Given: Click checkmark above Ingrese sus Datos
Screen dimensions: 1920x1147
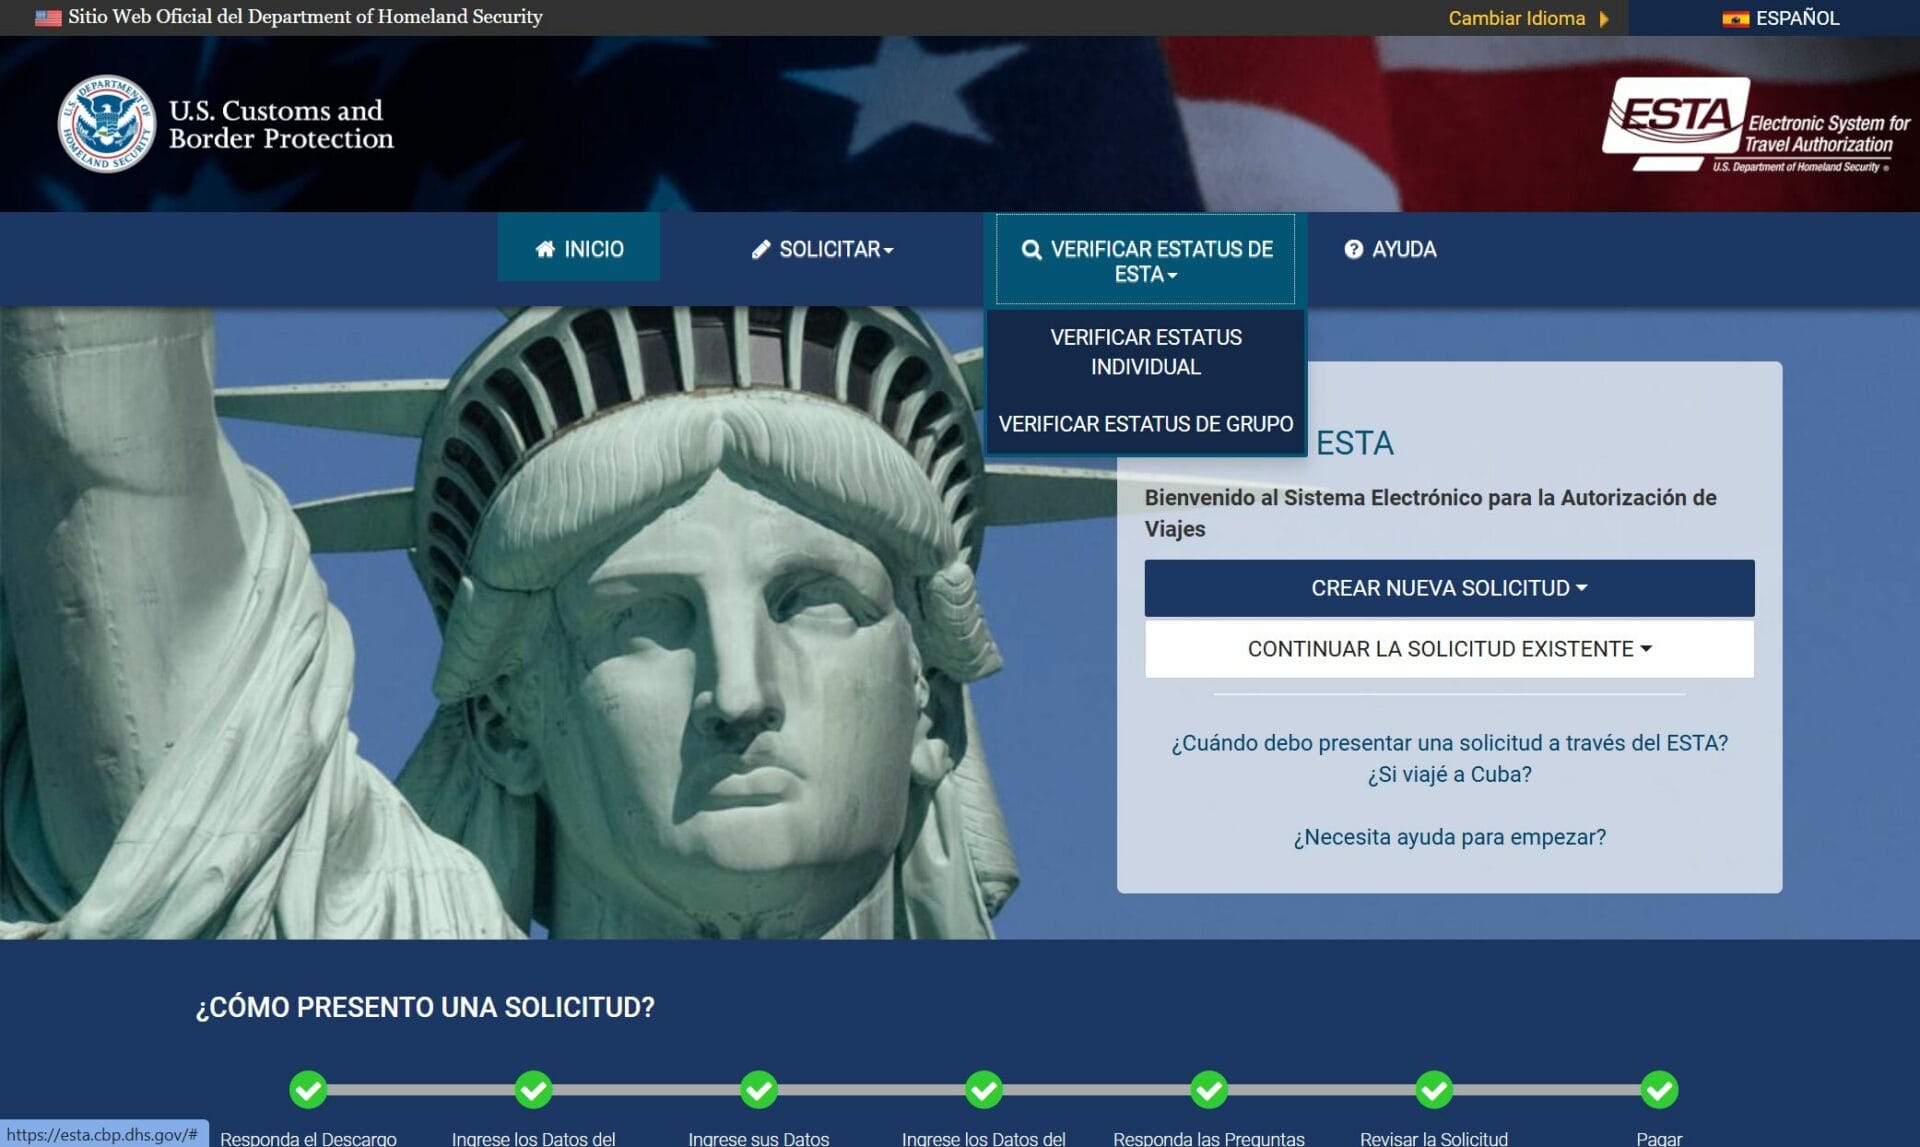Looking at the screenshot, I should coord(759,1090).
